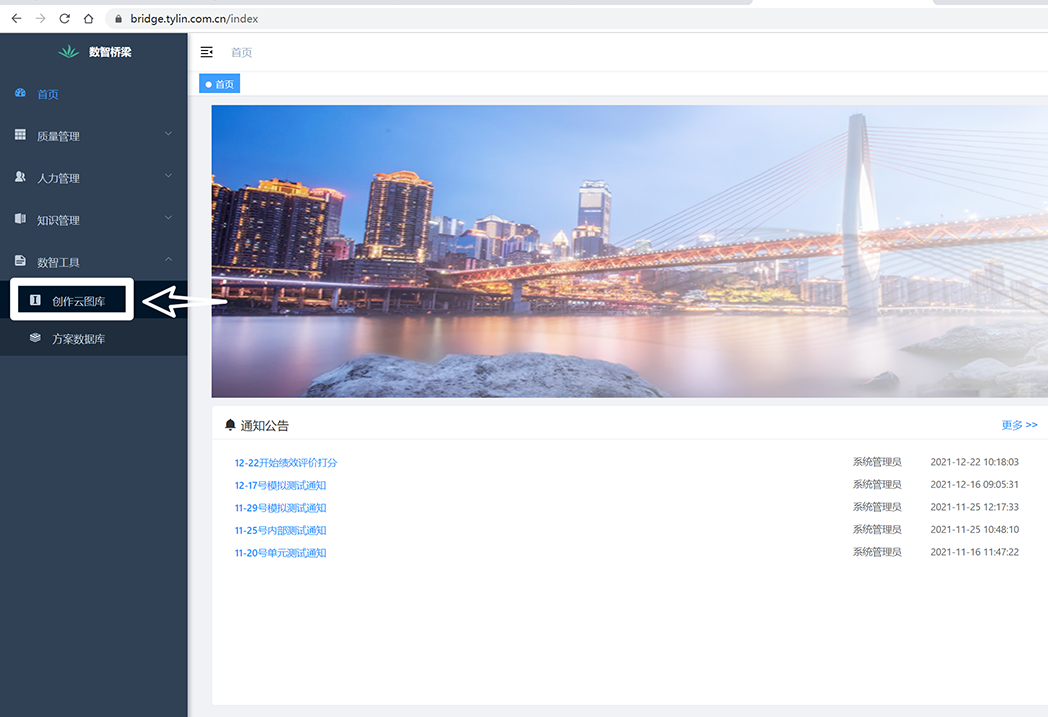This screenshot has width=1048, height=717.
Task: Click the 知识管理 book icon
Action: pyautogui.click(x=20, y=219)
